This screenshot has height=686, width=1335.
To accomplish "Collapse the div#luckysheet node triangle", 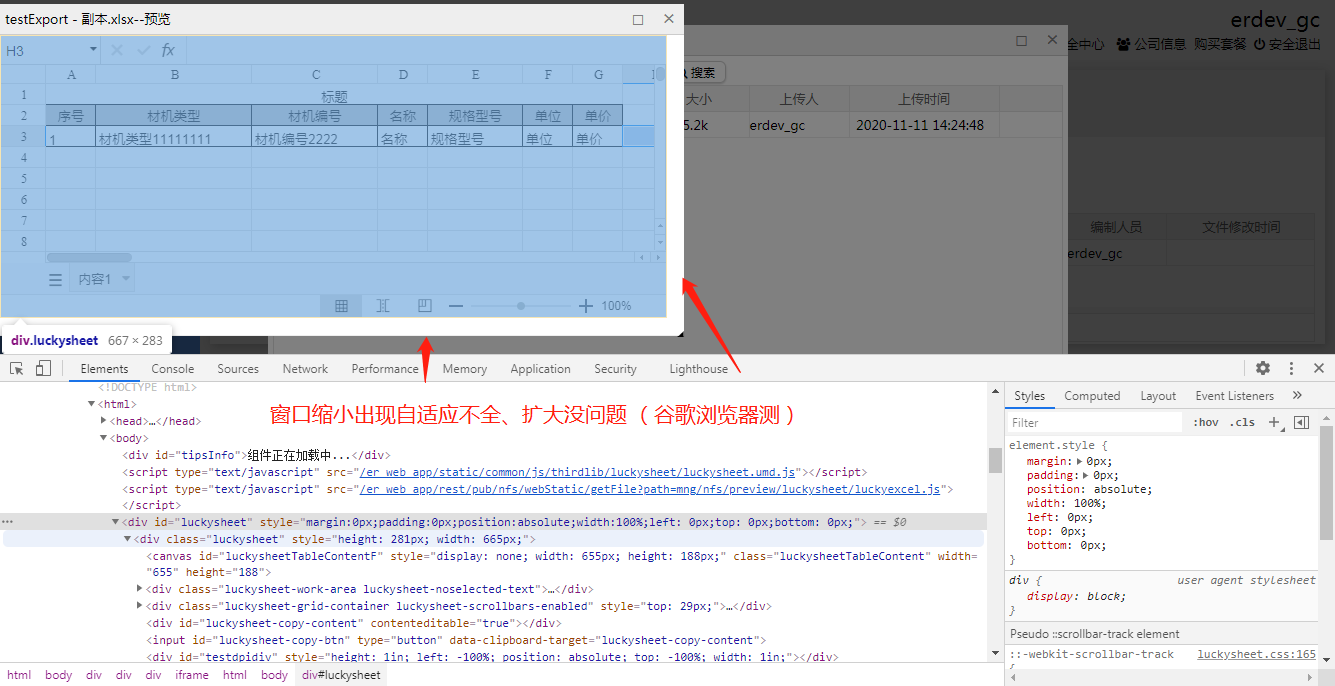I will click(116, 522).
